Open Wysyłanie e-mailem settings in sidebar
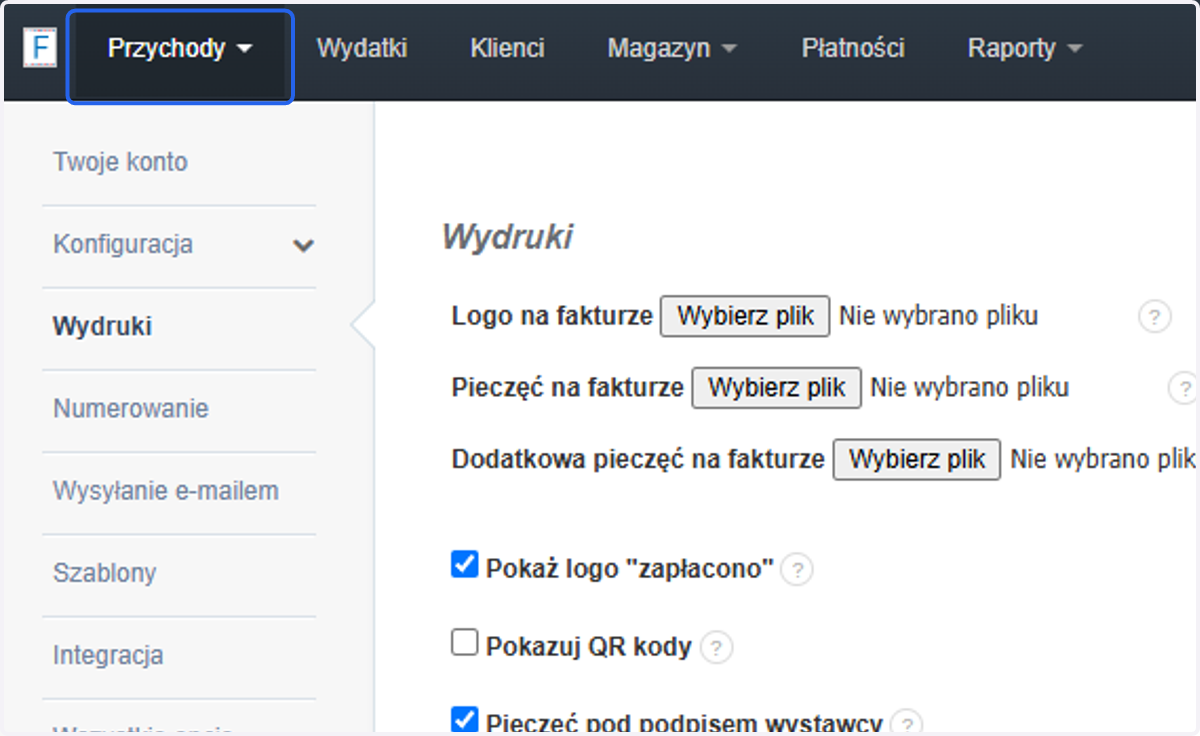This screenshot has width=1200, height=736. point(166,491)
